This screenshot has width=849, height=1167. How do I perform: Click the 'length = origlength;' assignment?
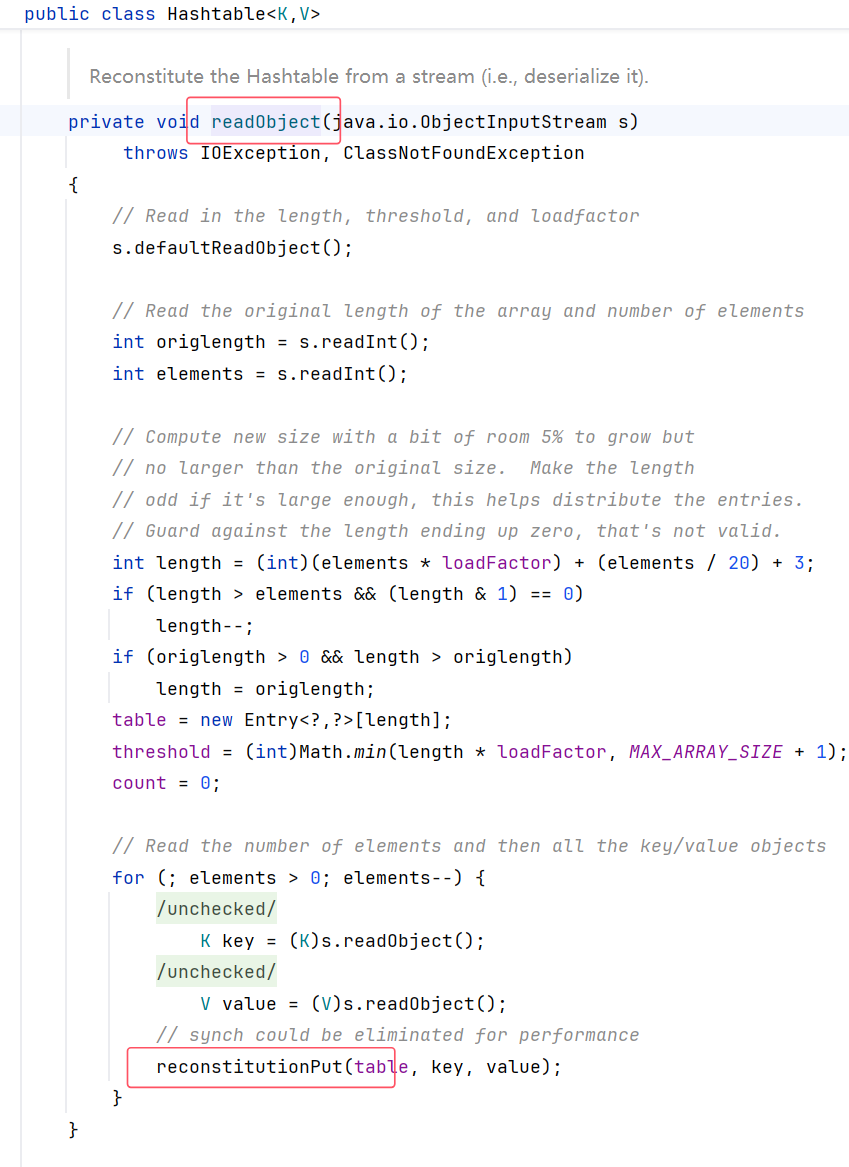pos(265,689)
